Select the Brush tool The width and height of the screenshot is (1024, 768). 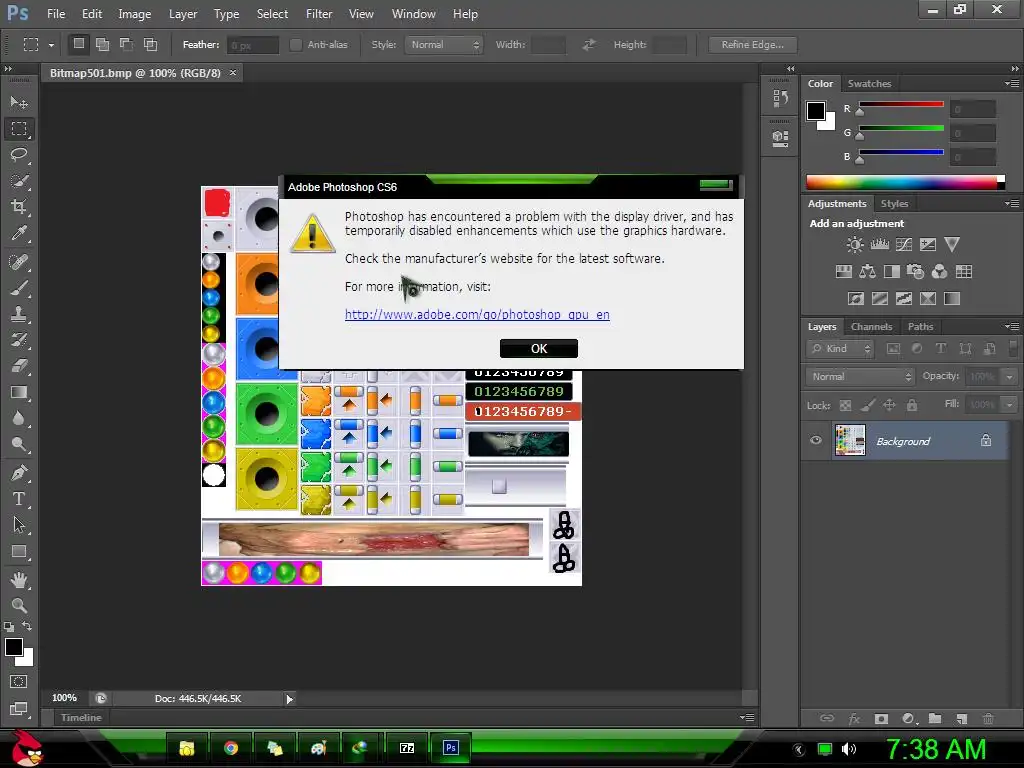[x=19, y=288]
